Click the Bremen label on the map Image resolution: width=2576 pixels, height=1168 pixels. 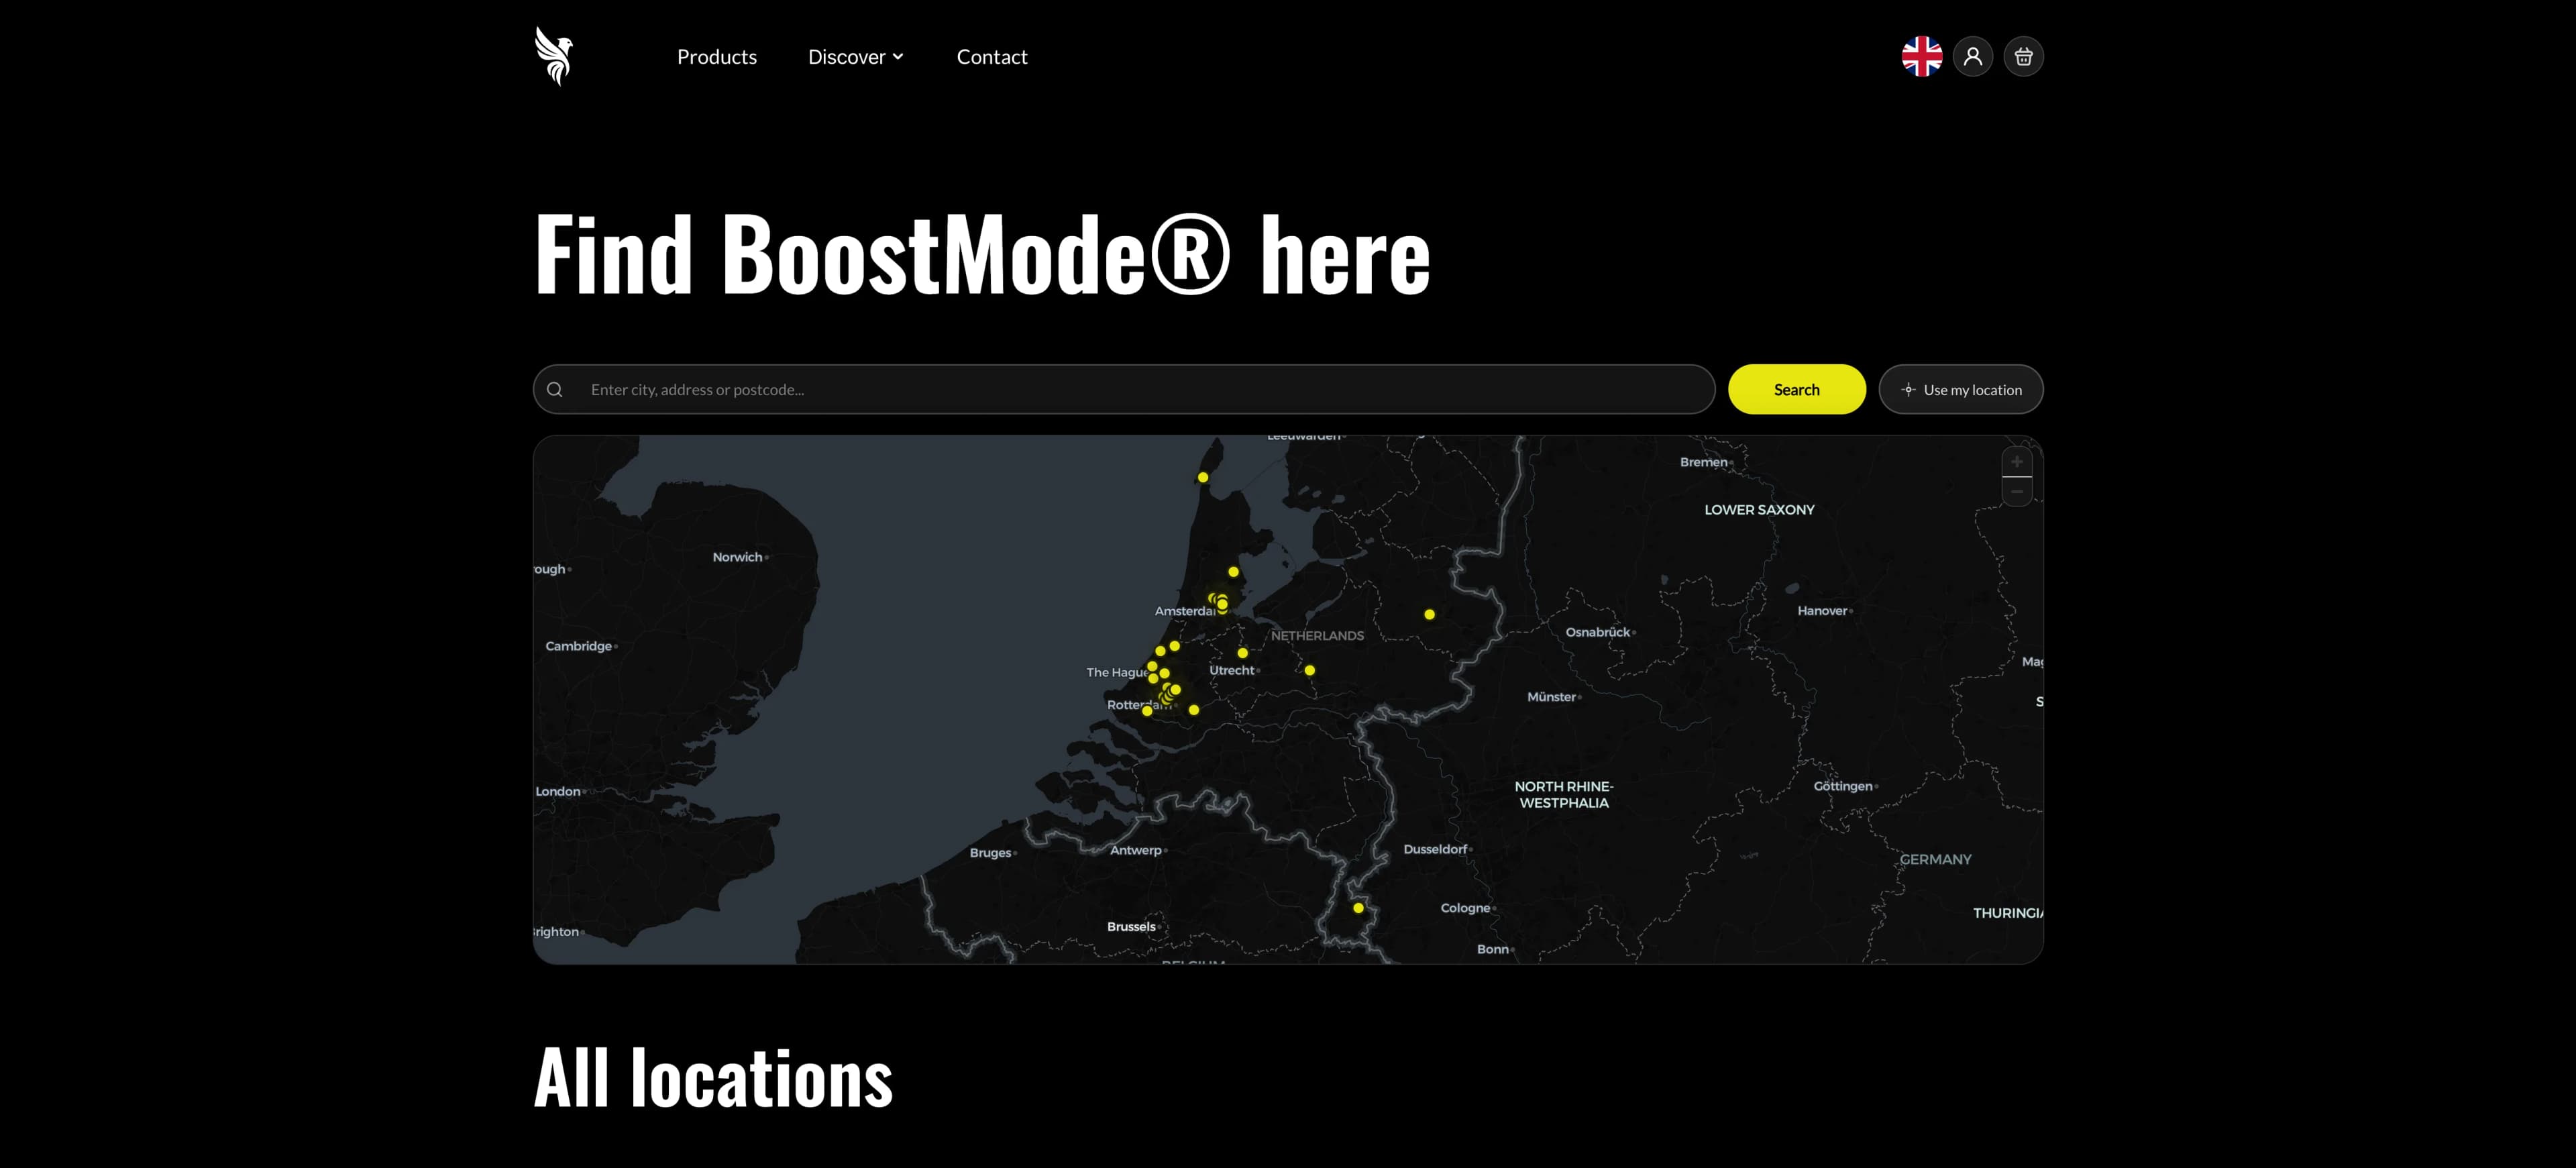[x=1704, y=462]
